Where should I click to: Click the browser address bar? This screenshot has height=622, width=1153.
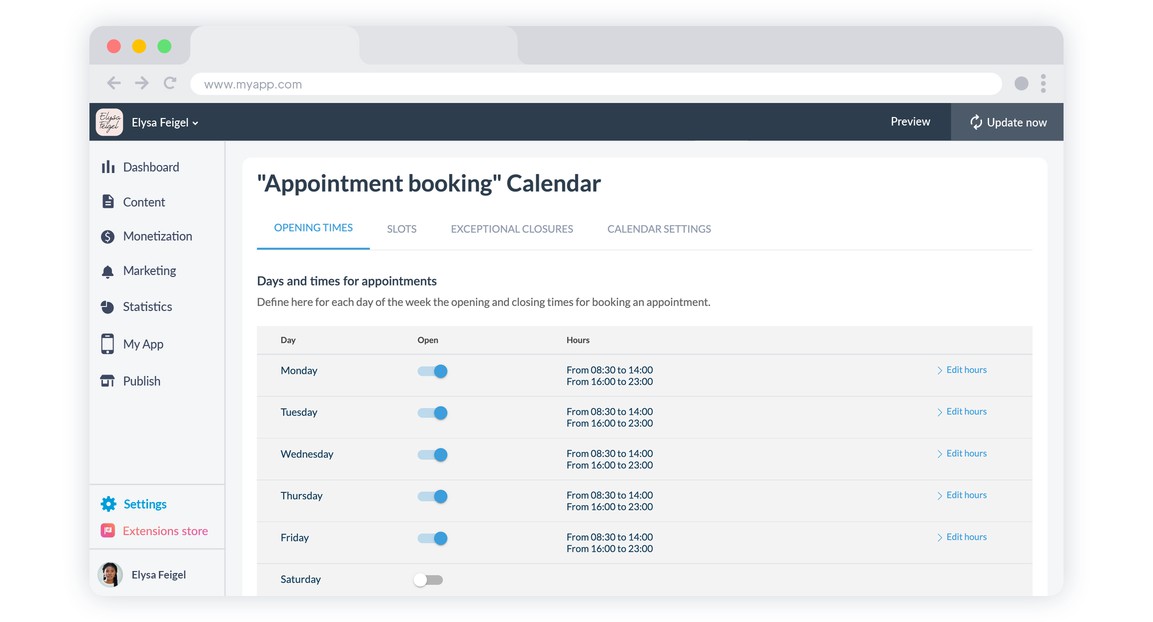pyautogui.click(x=595, y=85)
